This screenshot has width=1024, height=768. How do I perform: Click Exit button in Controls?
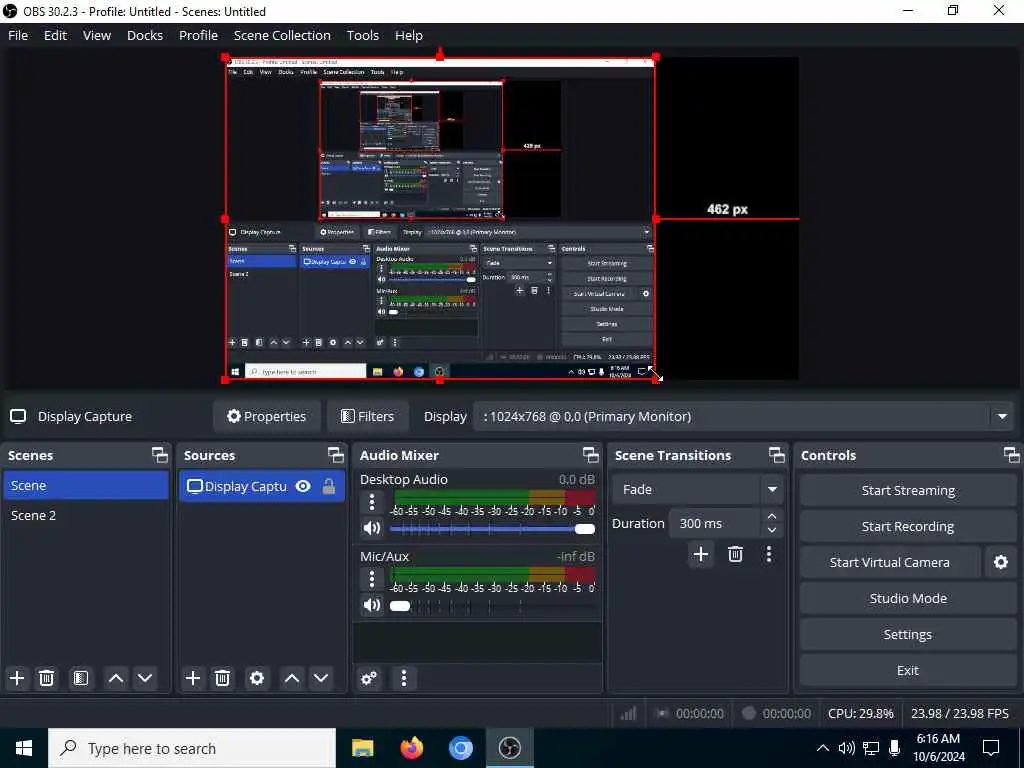[x=908, y=670]
